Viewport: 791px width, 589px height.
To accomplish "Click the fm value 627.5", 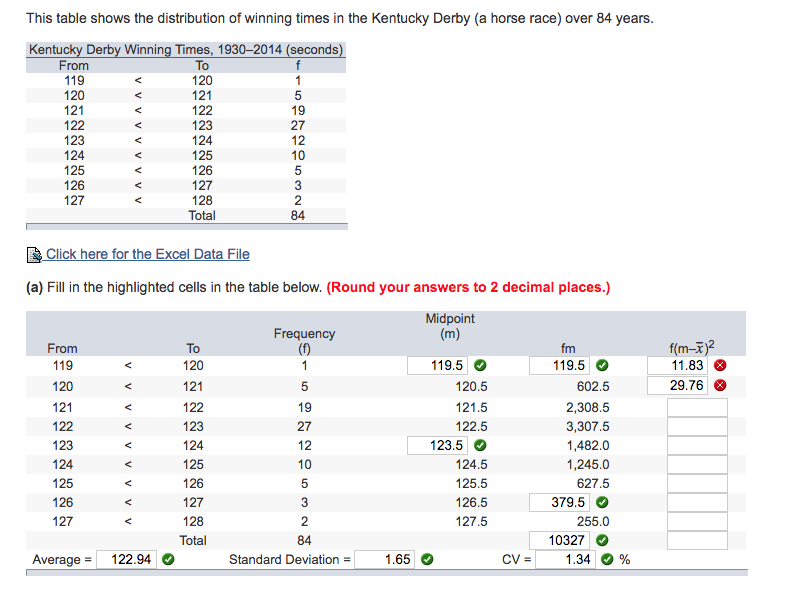I will (x=593, y=484).
